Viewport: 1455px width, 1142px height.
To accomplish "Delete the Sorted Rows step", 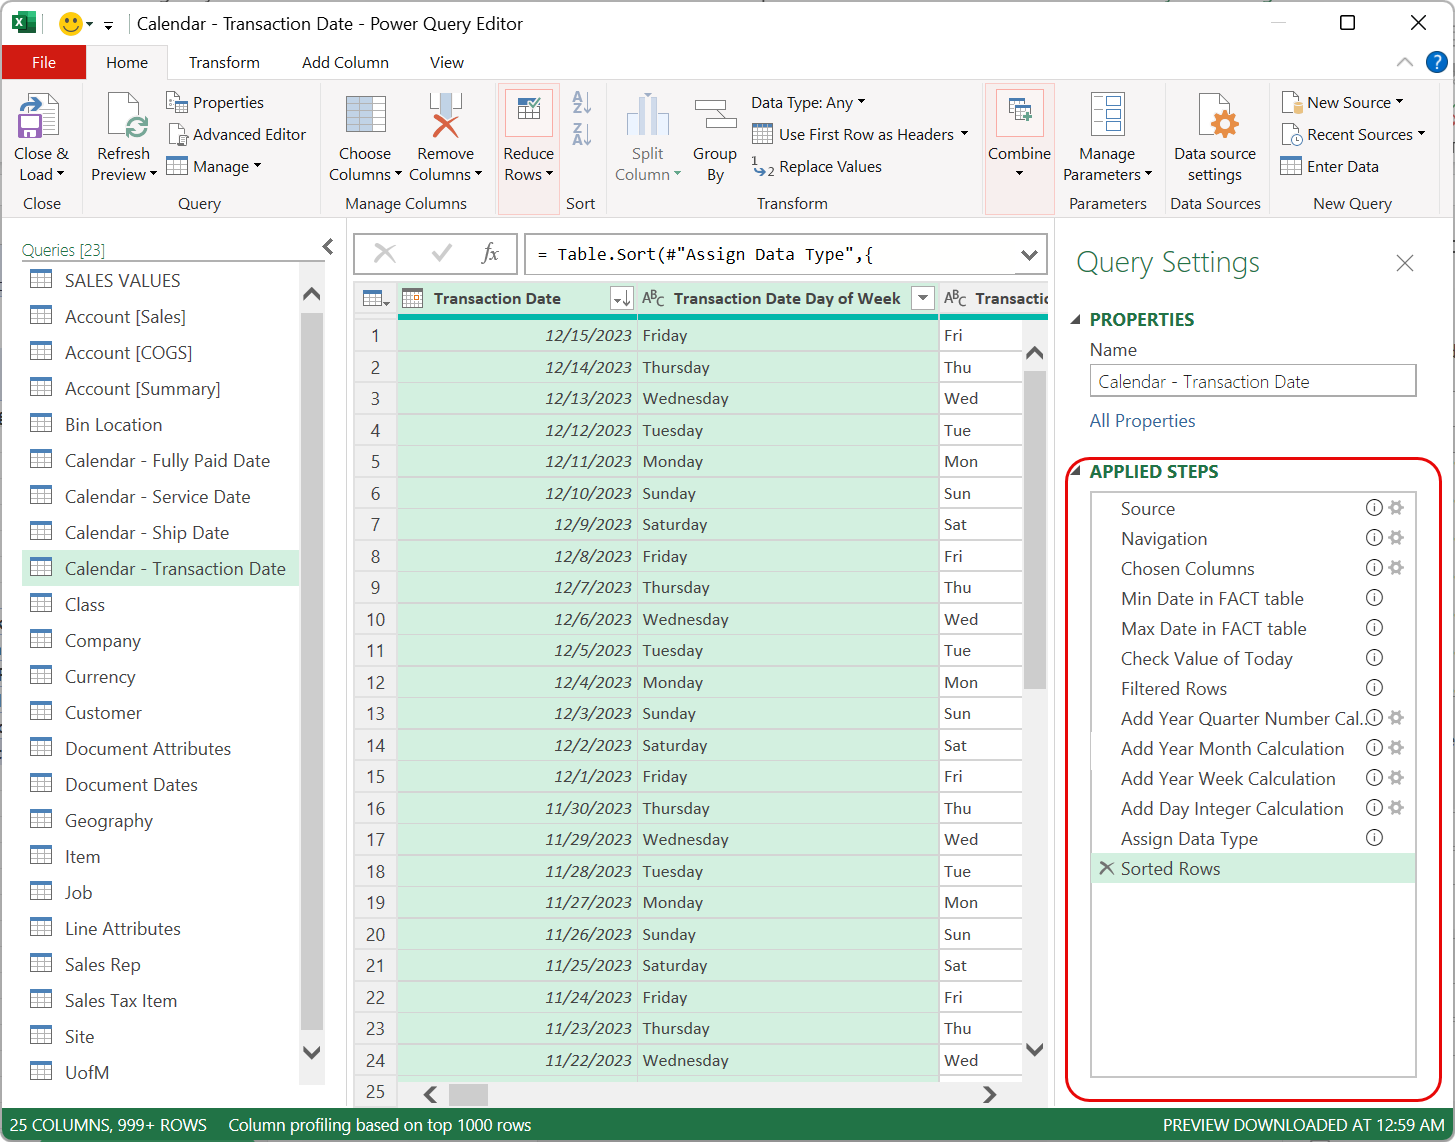I will point(1107,868).
